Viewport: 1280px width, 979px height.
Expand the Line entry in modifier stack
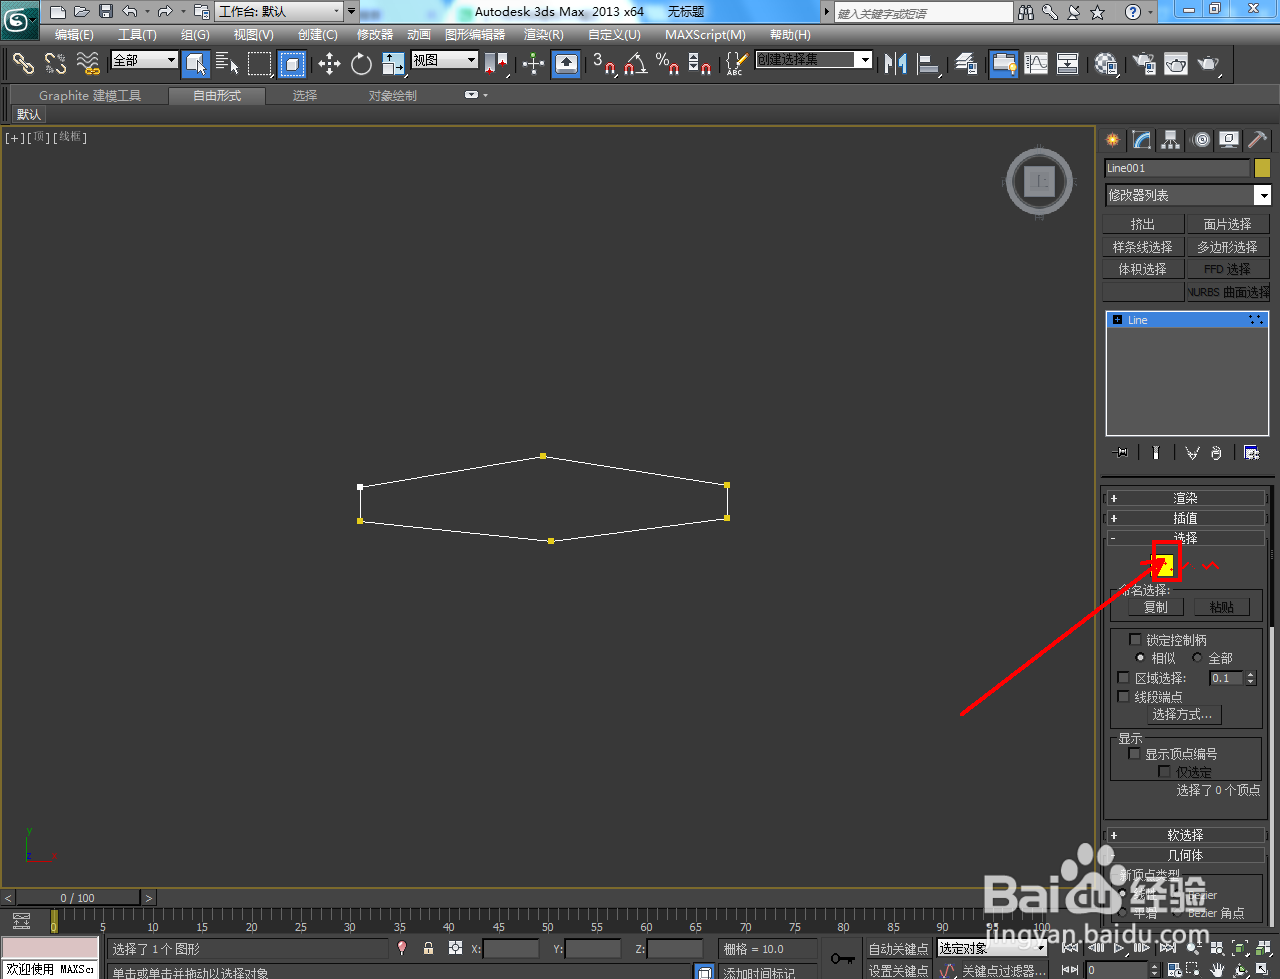(1117, 320)
